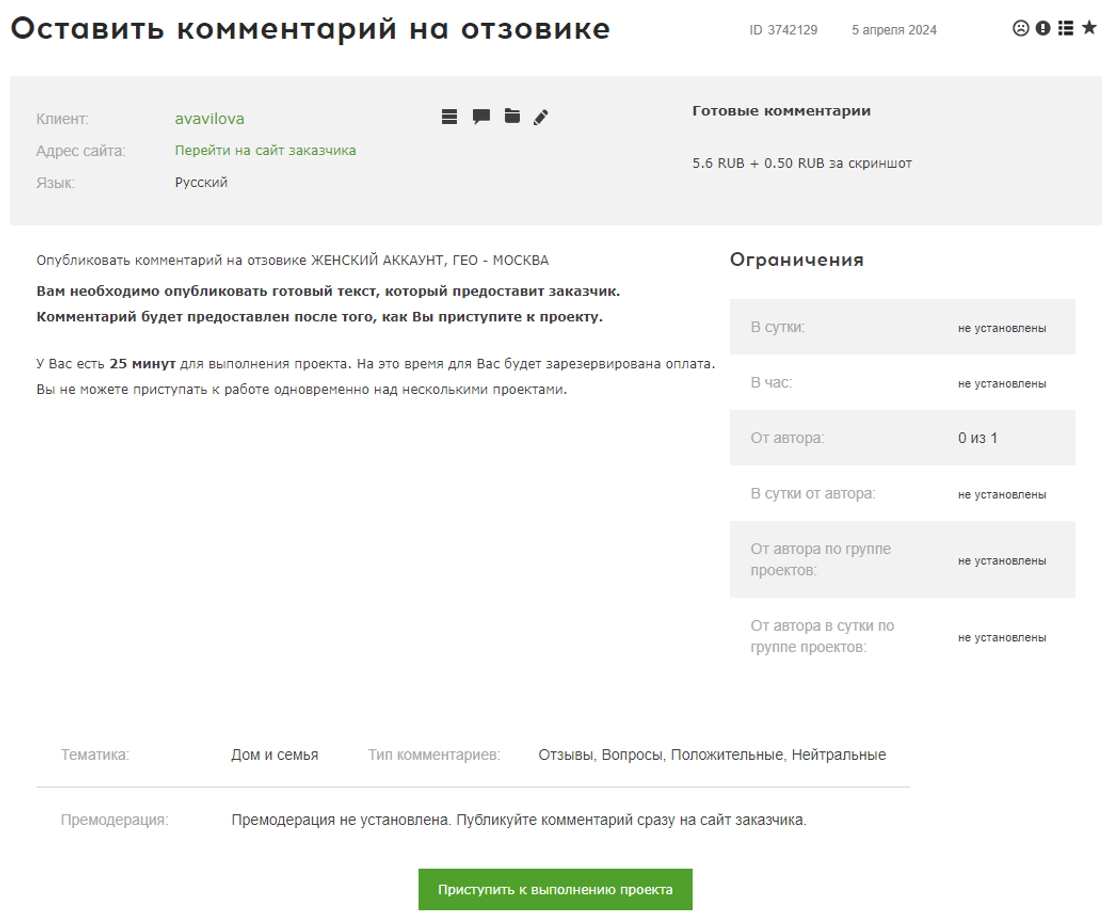
Task: Click the 'От автора:' limit label
Action: 787,438
